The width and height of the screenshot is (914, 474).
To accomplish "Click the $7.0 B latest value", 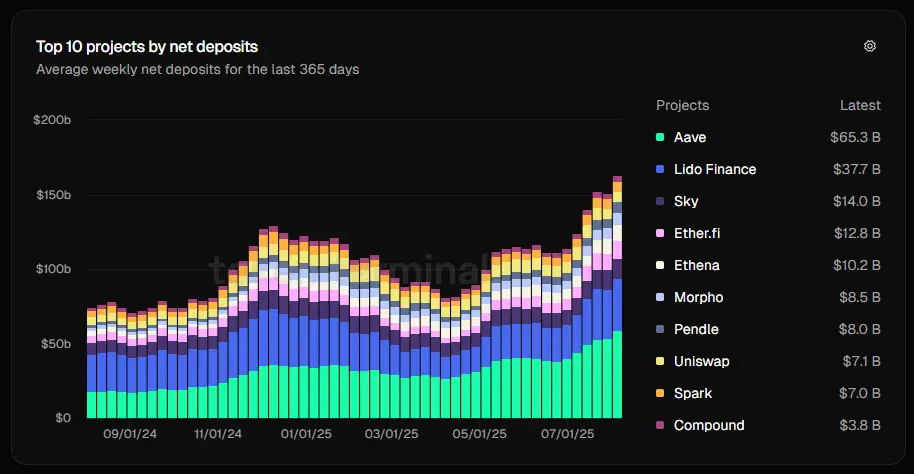I will point(860,394).
